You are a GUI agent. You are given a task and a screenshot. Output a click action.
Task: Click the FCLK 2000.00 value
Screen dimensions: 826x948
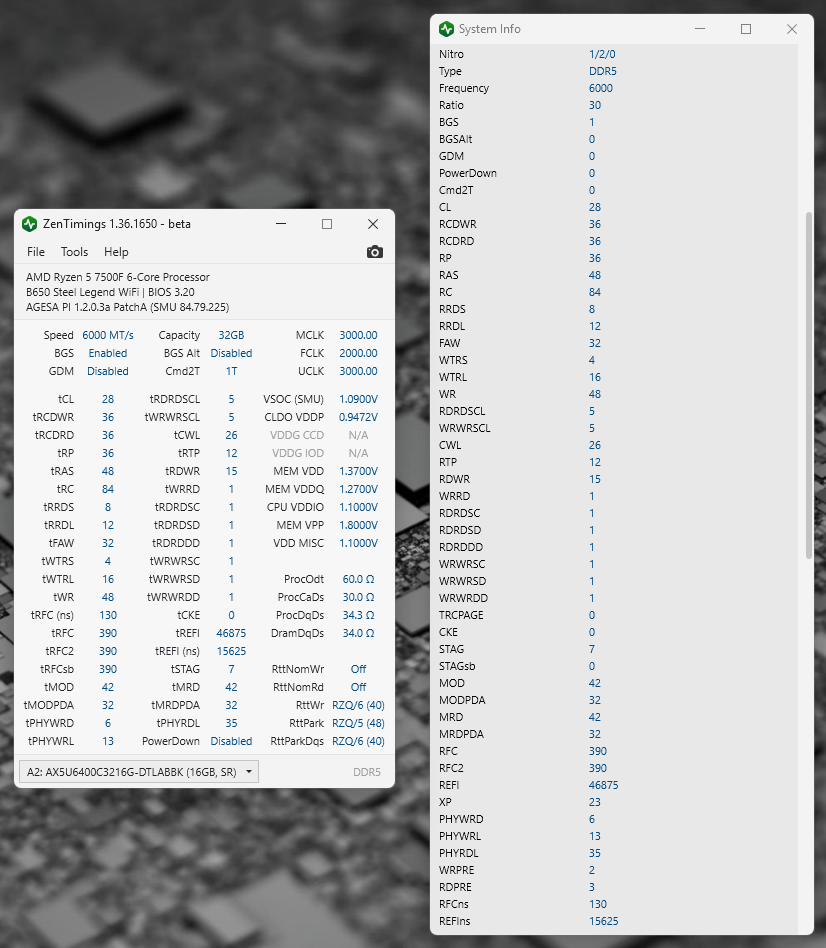coord(358,353)
